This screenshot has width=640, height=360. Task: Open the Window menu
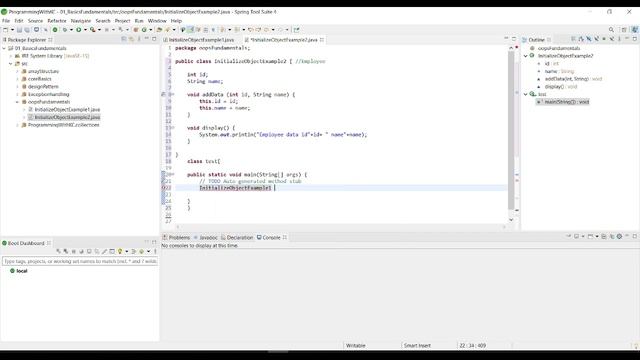[x=157, y=21]
